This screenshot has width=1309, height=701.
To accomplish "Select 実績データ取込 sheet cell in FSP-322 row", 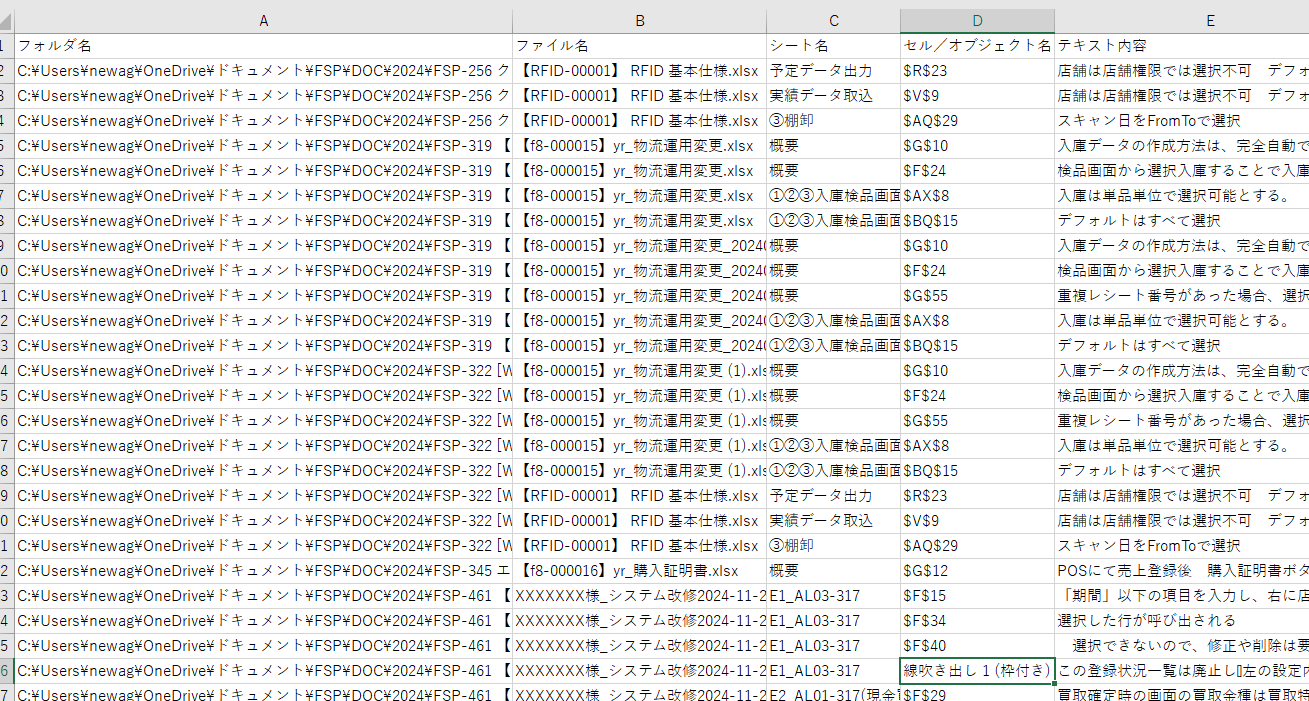I will coord(834,521).
